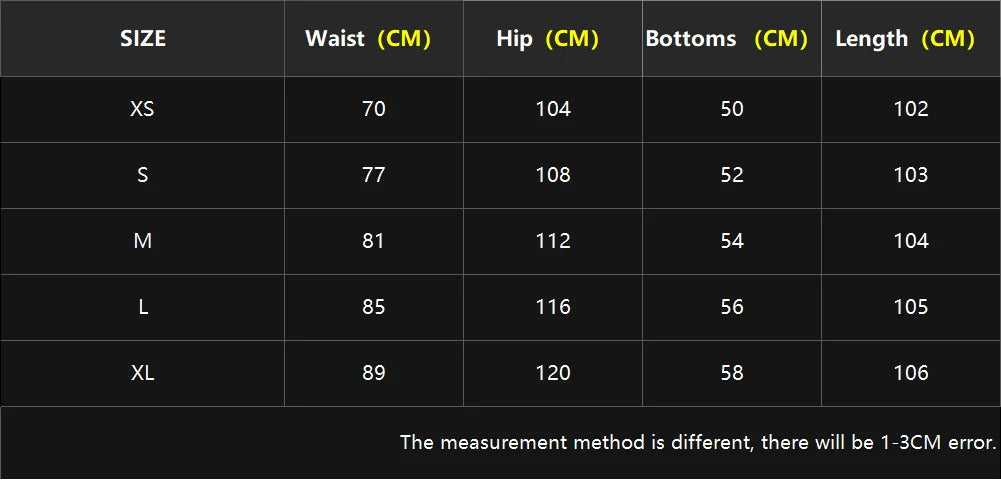Select the Length (CM) header cell
This screenshot has width=1001, height=480.
[x=904, y=39]
